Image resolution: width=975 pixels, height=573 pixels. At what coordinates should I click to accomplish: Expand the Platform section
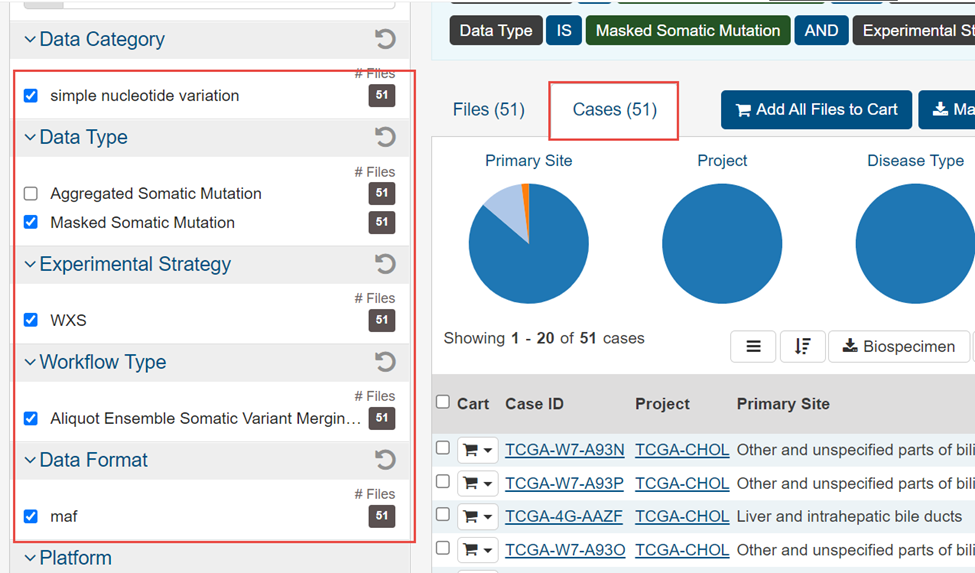30,558
